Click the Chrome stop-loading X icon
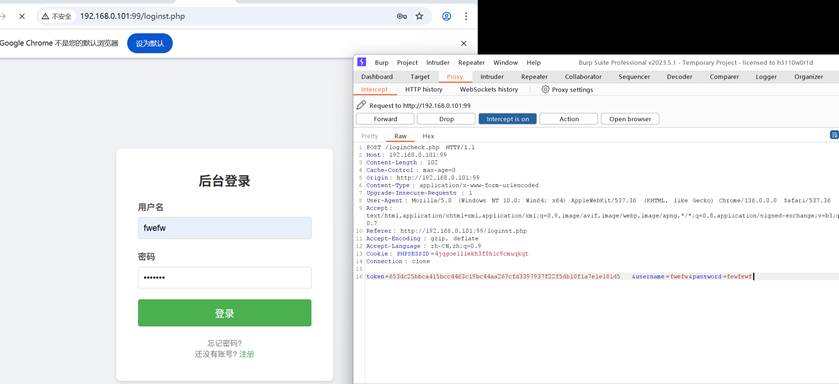This screenshot has height=384, width=839. click(x=21, y=17)
